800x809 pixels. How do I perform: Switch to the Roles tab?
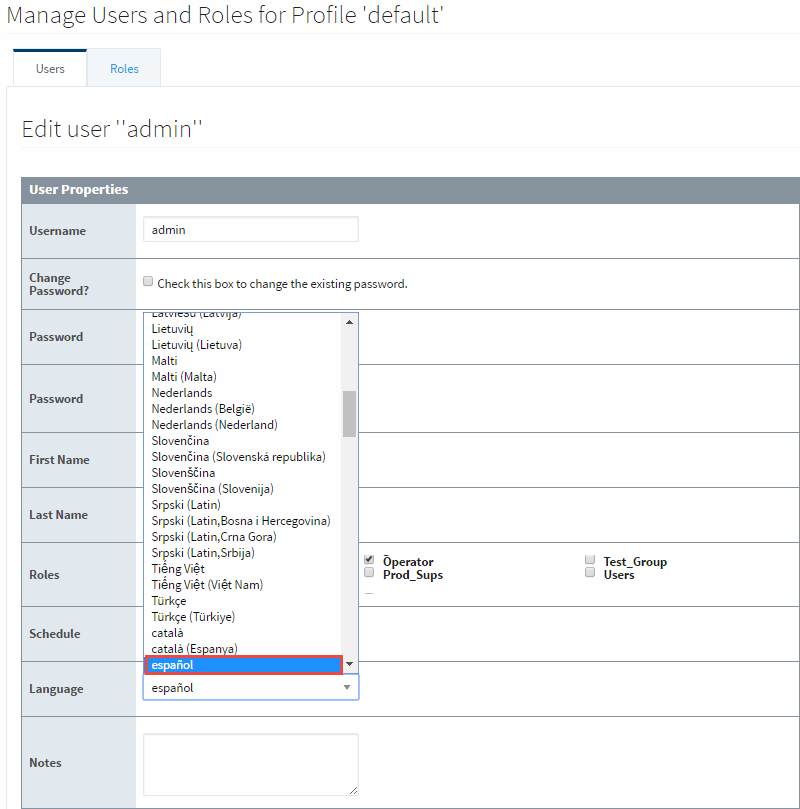[123, 68]
